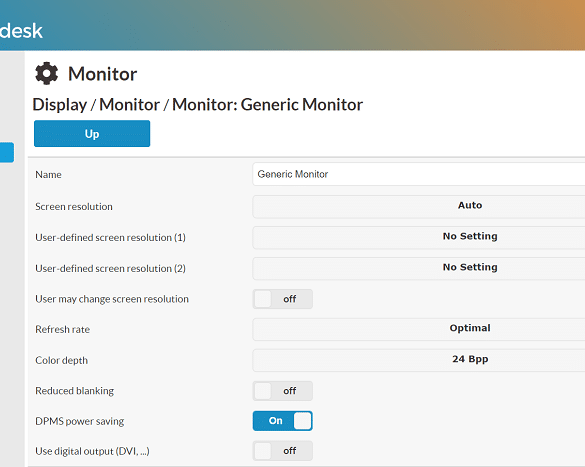This screenshot has width=585, height=467.
Task: Click the Refresh rate label
Action: pyautogui.click(x=62, y=329)
